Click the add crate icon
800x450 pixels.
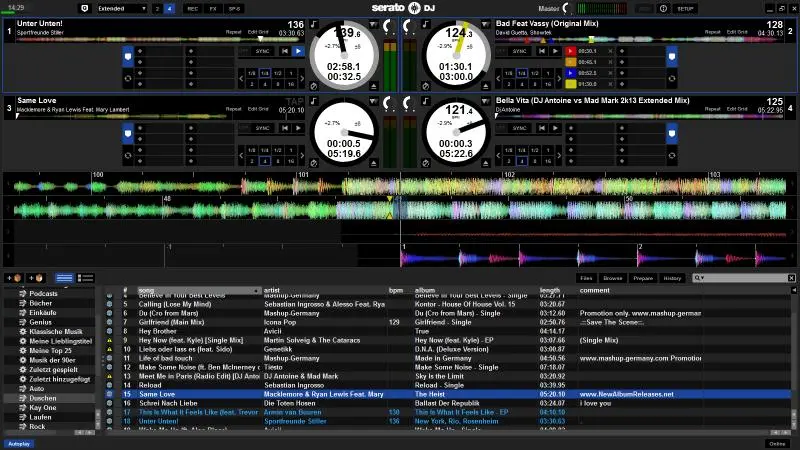pos(13,277)
